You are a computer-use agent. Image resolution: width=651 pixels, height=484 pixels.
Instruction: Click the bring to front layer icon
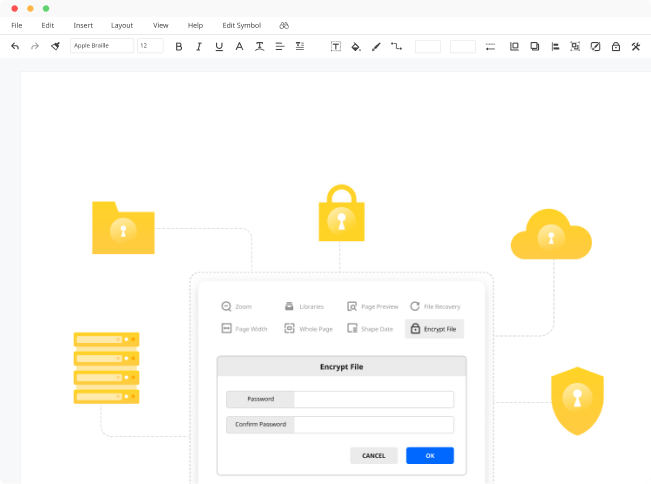514,46
